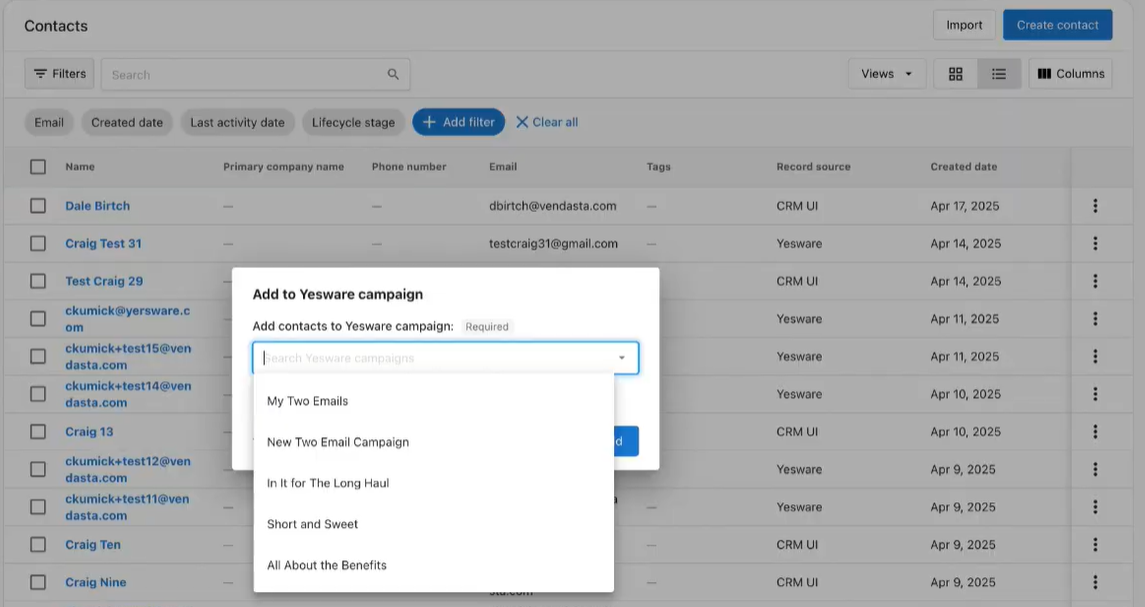Open row actions for ckumick+test14 contact

1095,394
